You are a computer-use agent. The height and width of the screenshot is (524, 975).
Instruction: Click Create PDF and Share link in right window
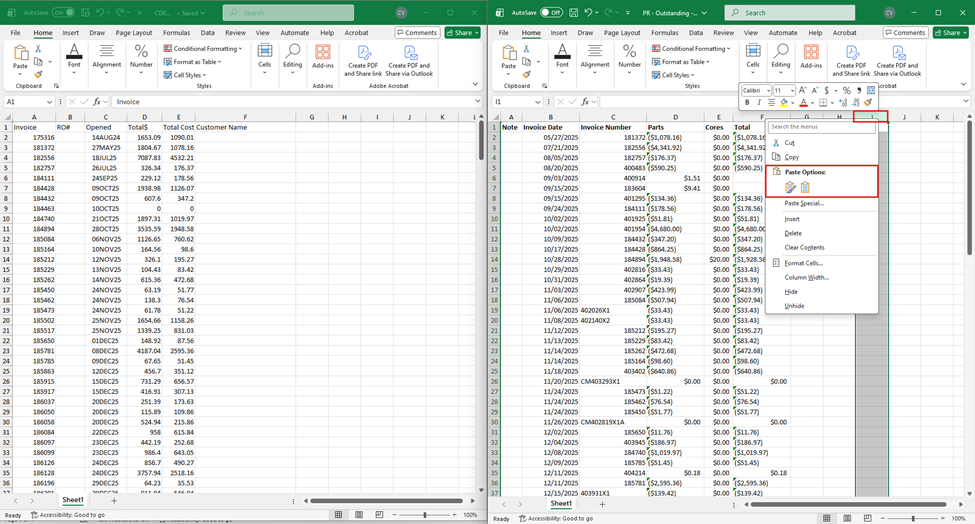pos(851,60)
